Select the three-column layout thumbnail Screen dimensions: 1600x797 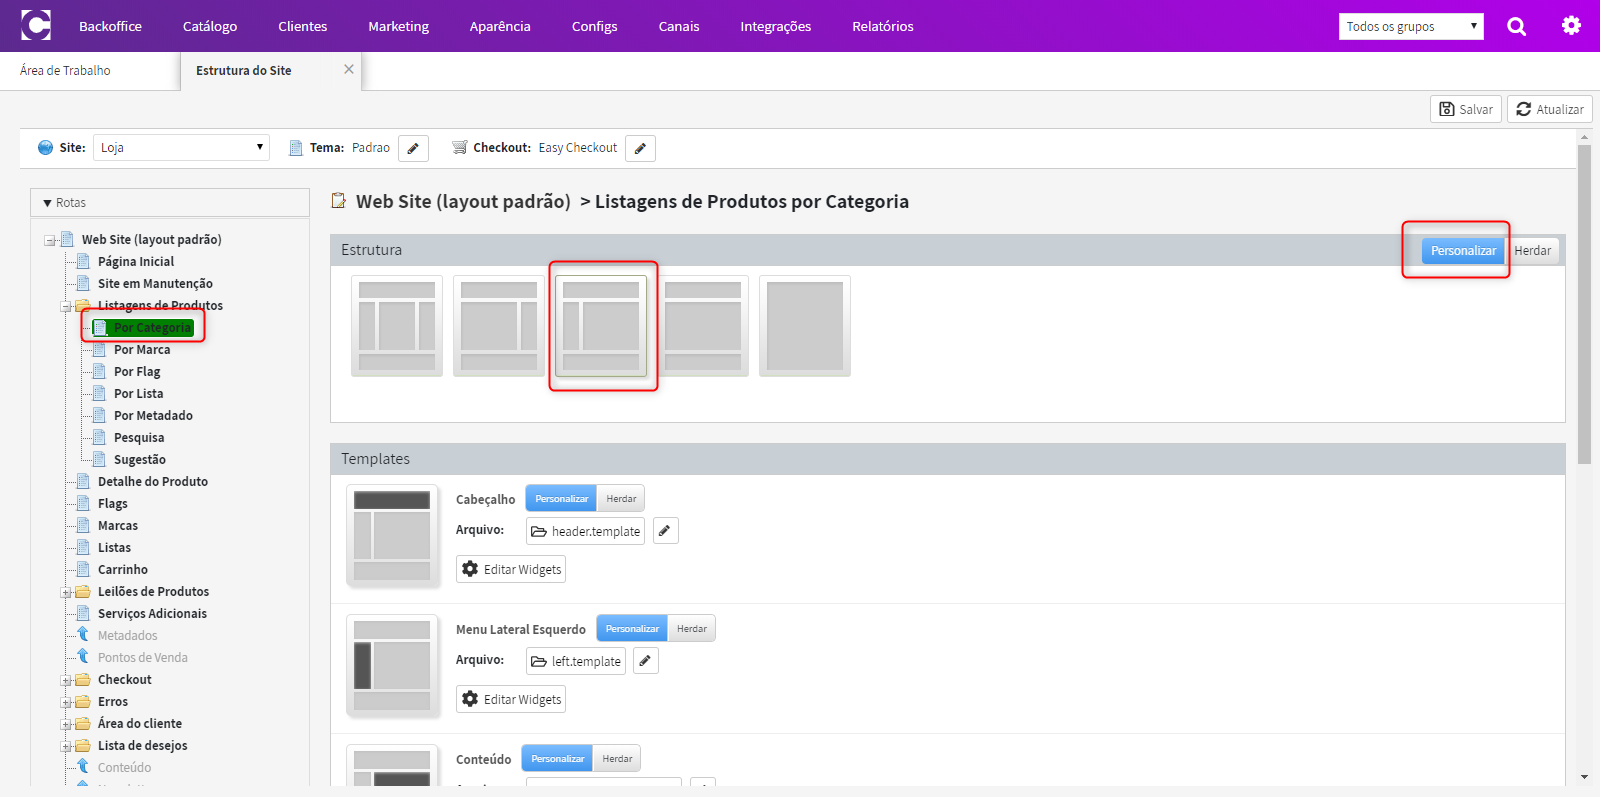[x=397, y=326]
